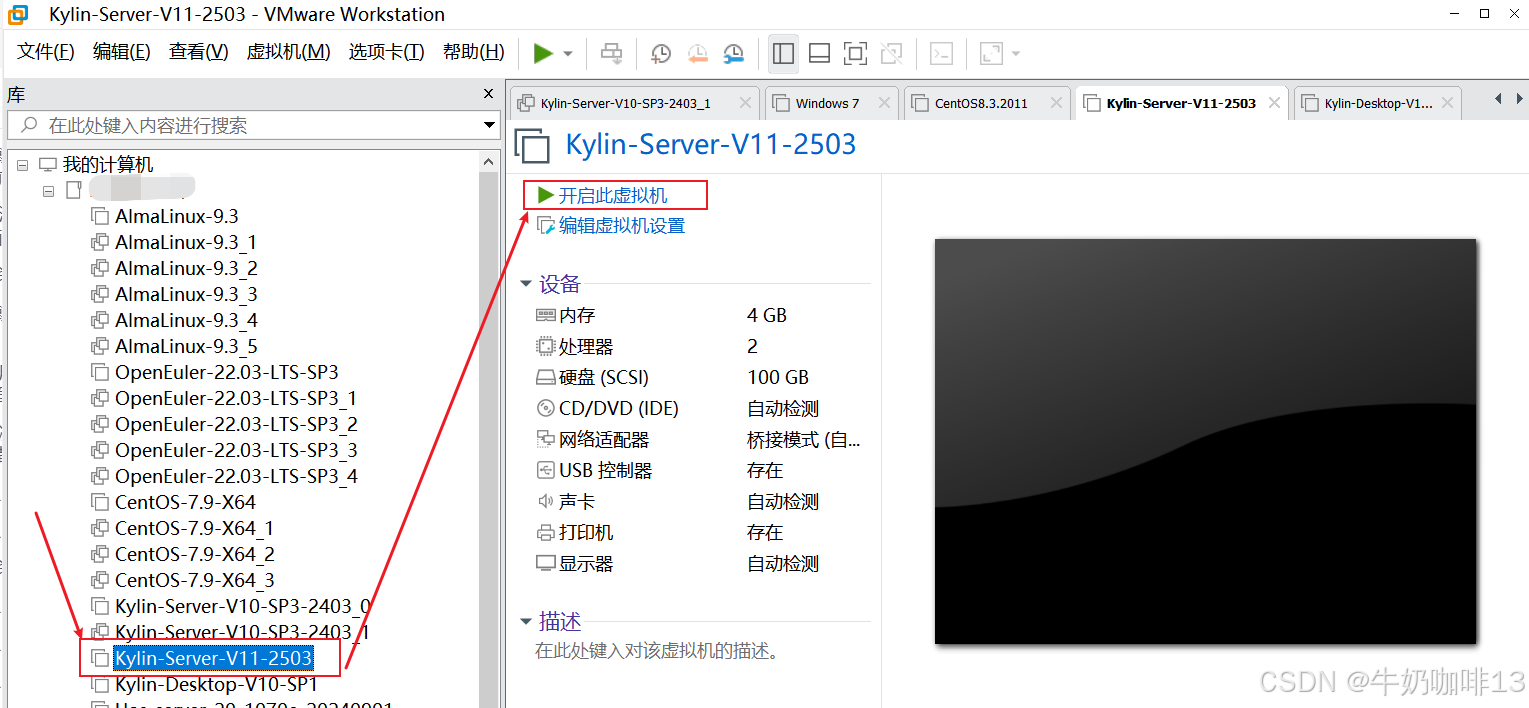The width and height of the screenshot is (1529, 708).
Task: Open the 文件(F) menu
Action: coord(46,52)
